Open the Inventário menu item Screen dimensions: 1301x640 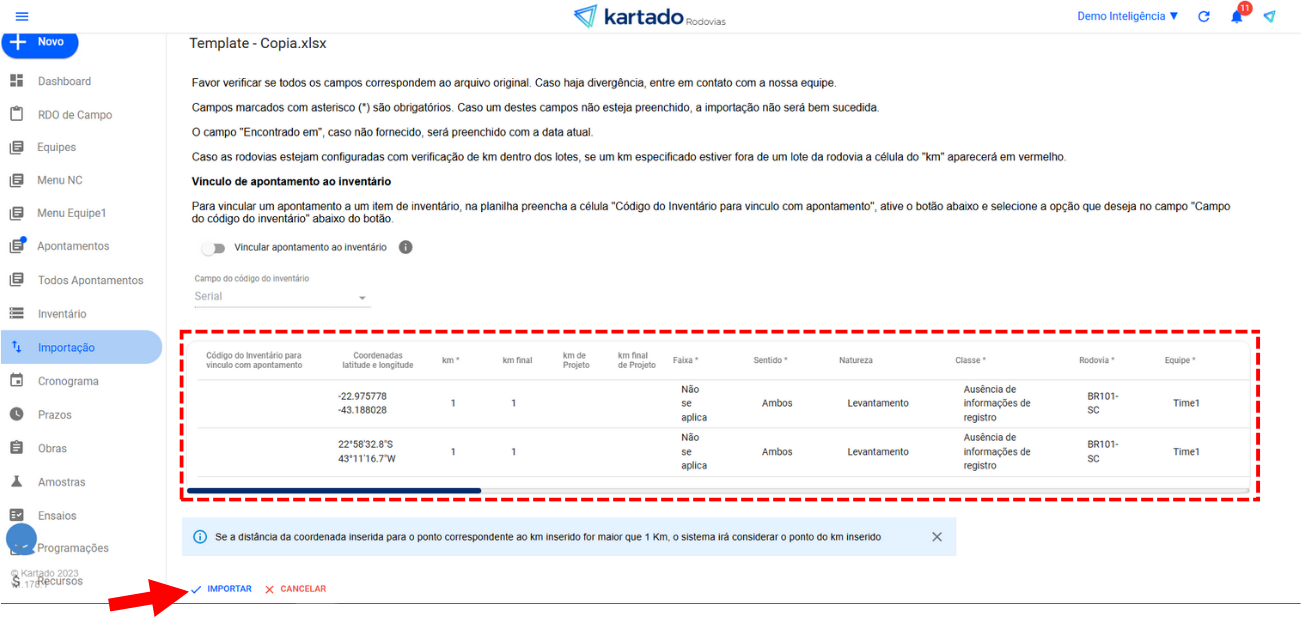tap(62, 314)
